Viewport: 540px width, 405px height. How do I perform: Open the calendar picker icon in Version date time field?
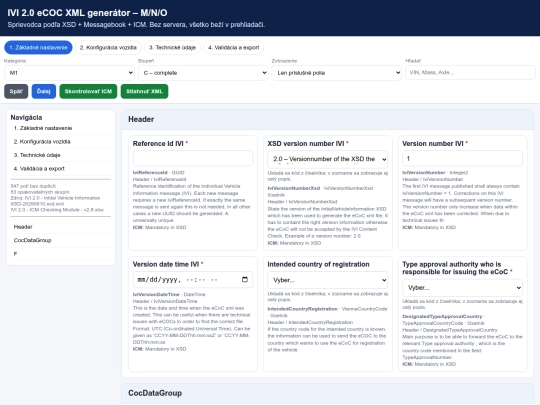coord(245,279)
